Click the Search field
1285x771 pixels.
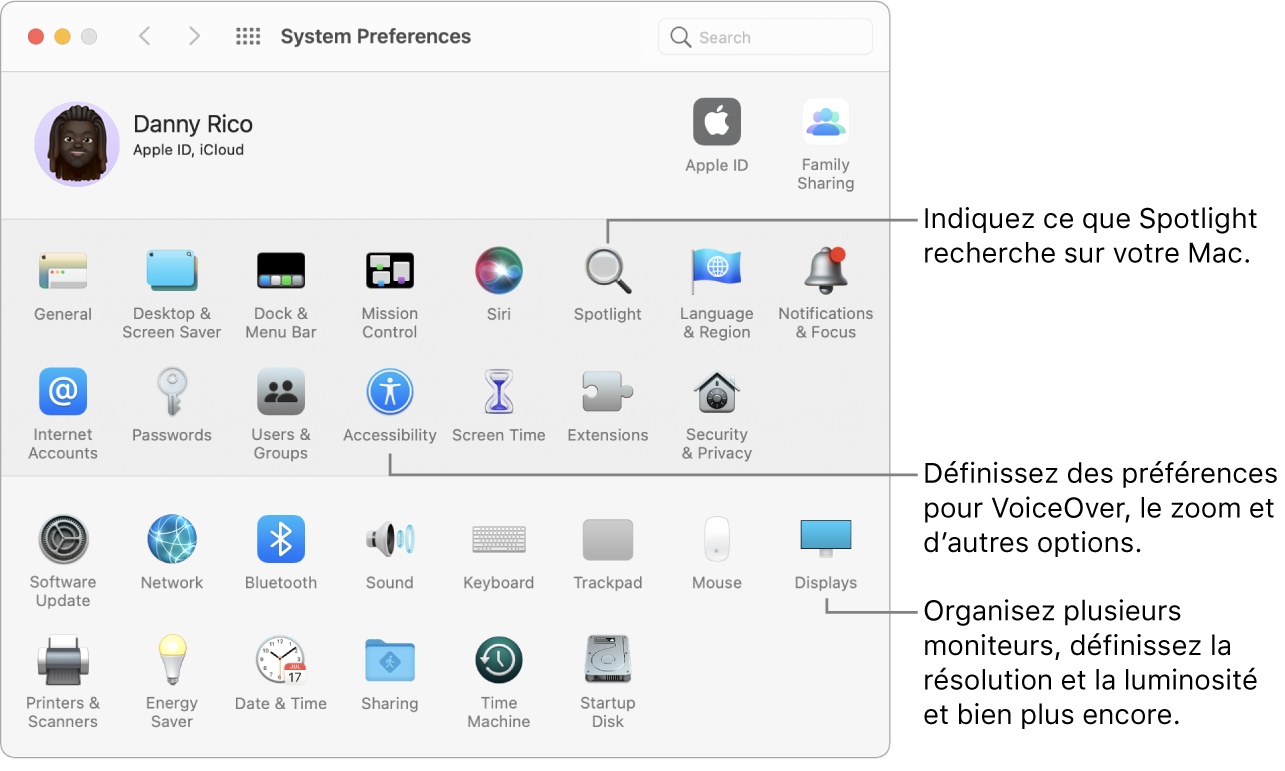[765, 37]
